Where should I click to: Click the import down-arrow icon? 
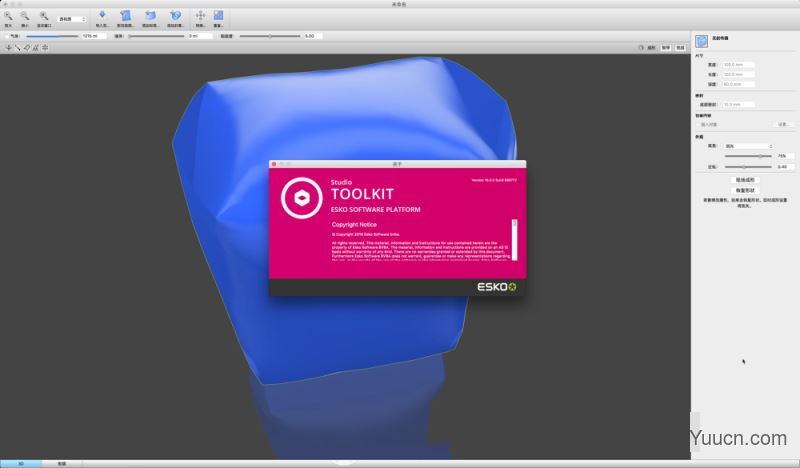[x=102, y=15]
